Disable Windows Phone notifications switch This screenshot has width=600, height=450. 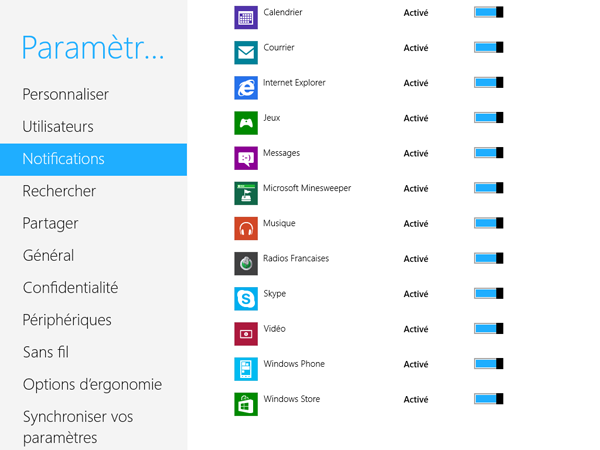pyautogui.click(x=488, y=364)
